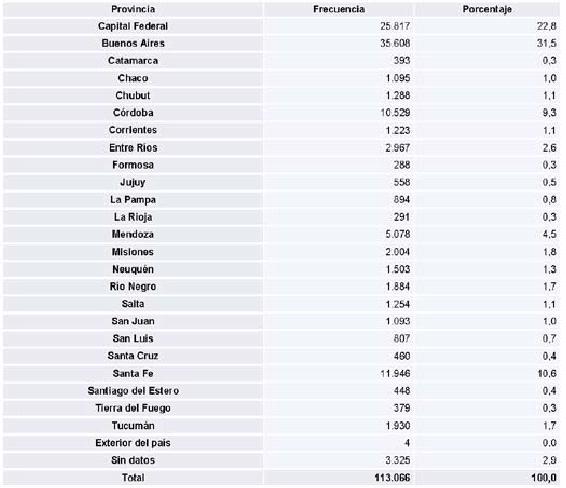This screenshot has width=566, height=488.
Task: Click the Neuquén province name
Action: (x=133, y=269)
